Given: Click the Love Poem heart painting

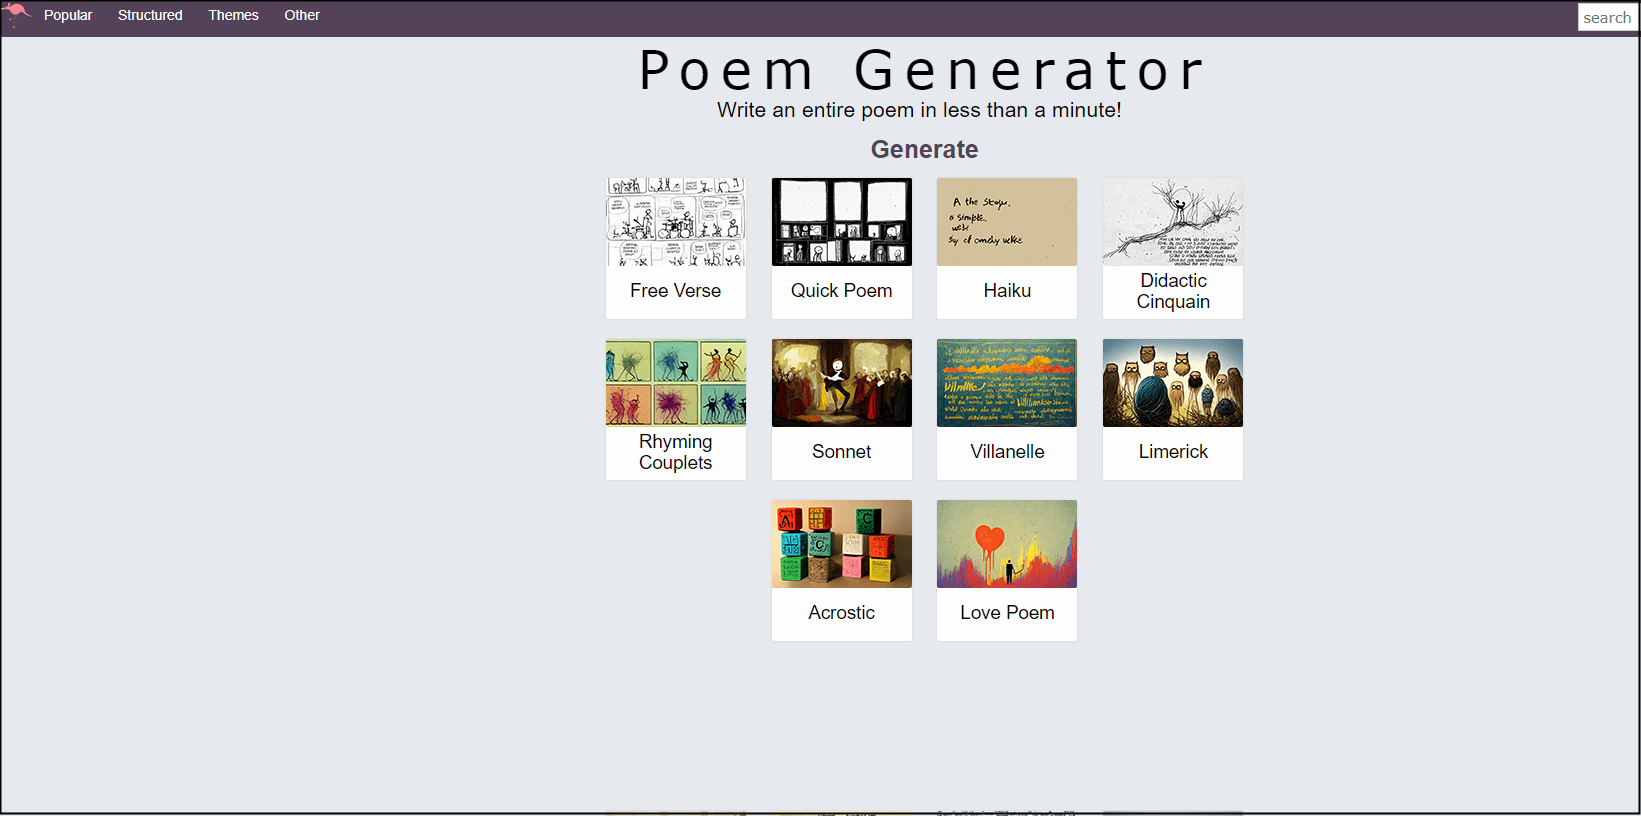Looking at the screenshot, I should 1007,544.
